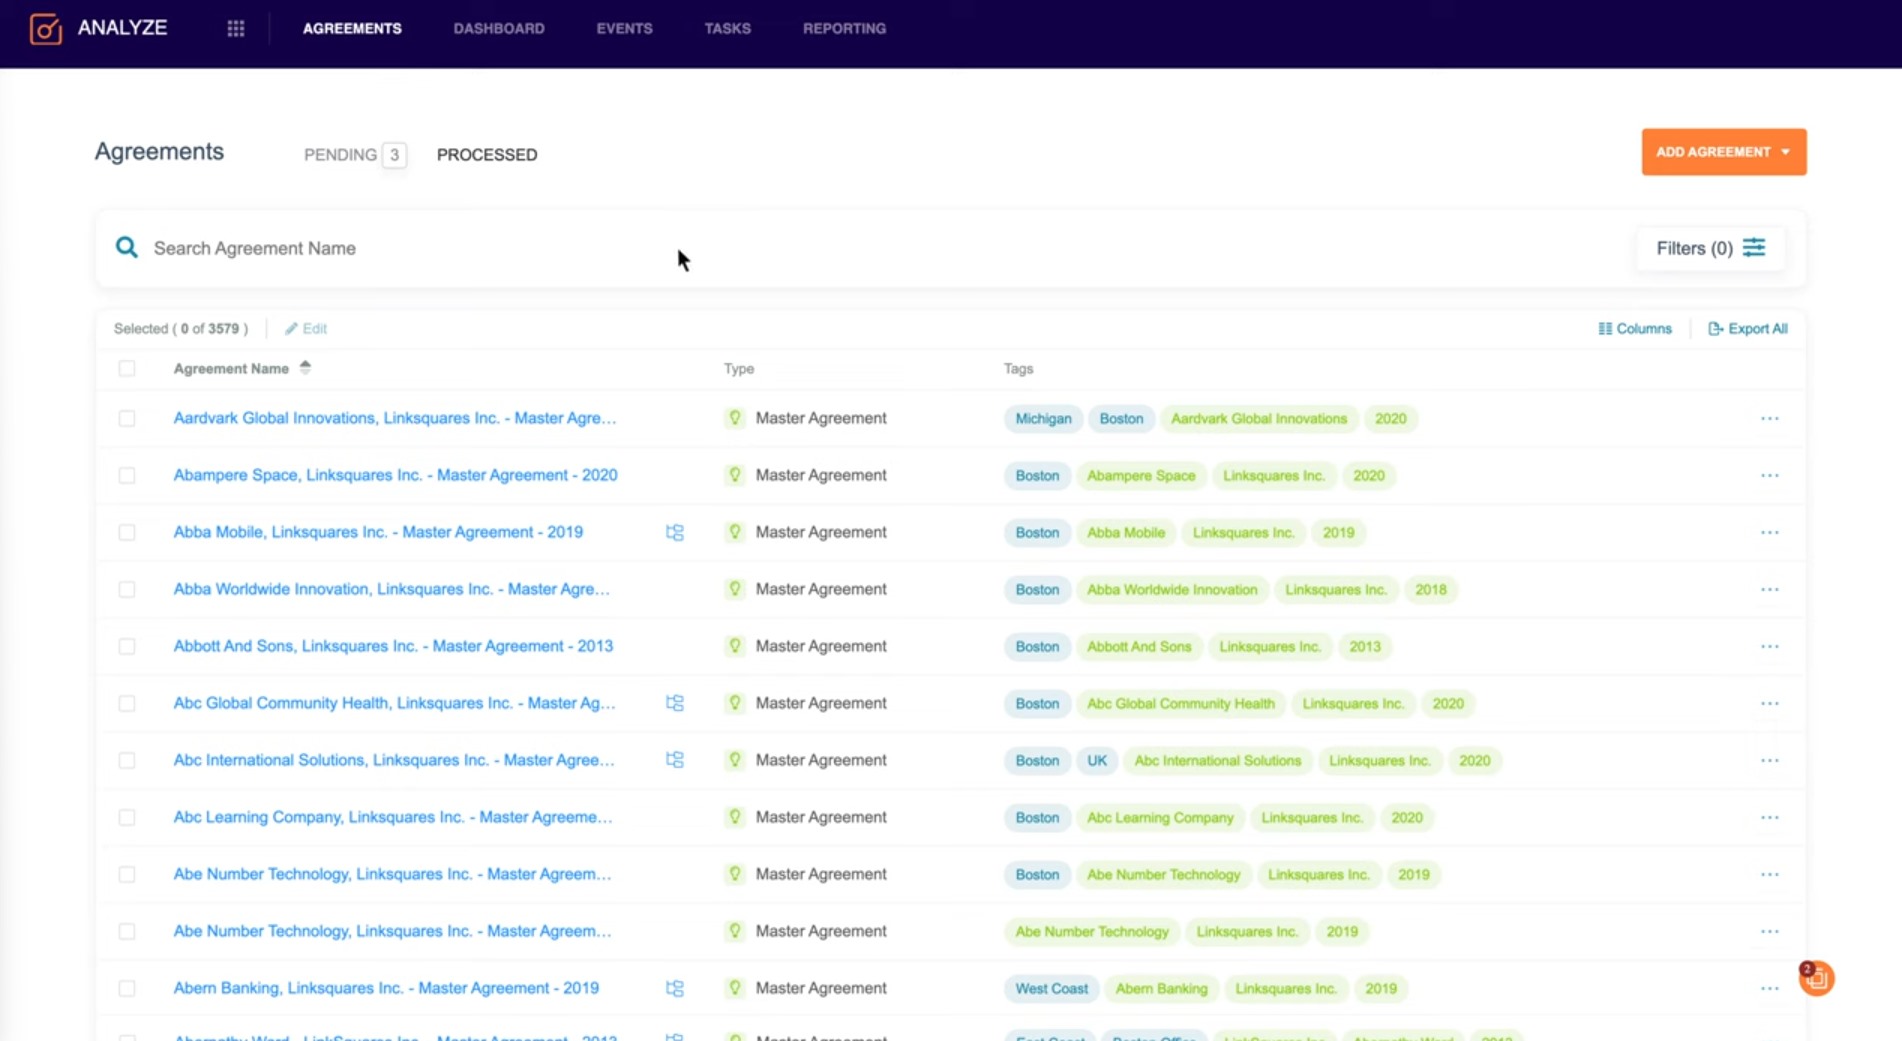Click type icon in Aardvark Global Innovations row
The height and width of the screenshot is (1041, 1902).
point(735,418)
